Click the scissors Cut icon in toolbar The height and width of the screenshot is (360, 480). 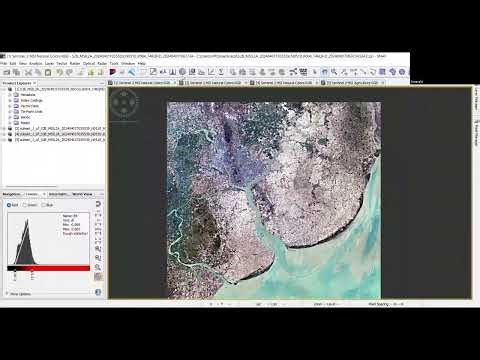tap(28, 72)
